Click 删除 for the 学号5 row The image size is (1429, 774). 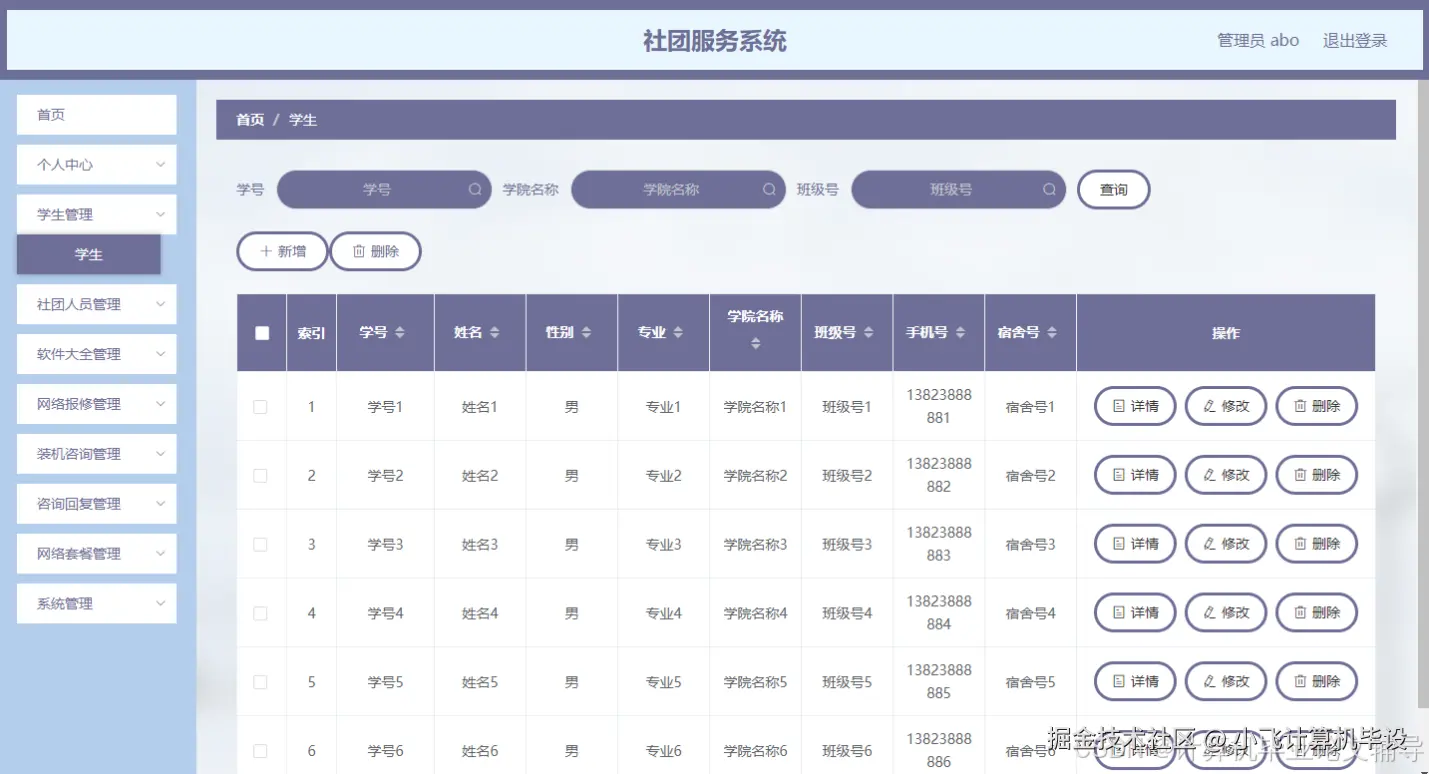point(1317,681)
